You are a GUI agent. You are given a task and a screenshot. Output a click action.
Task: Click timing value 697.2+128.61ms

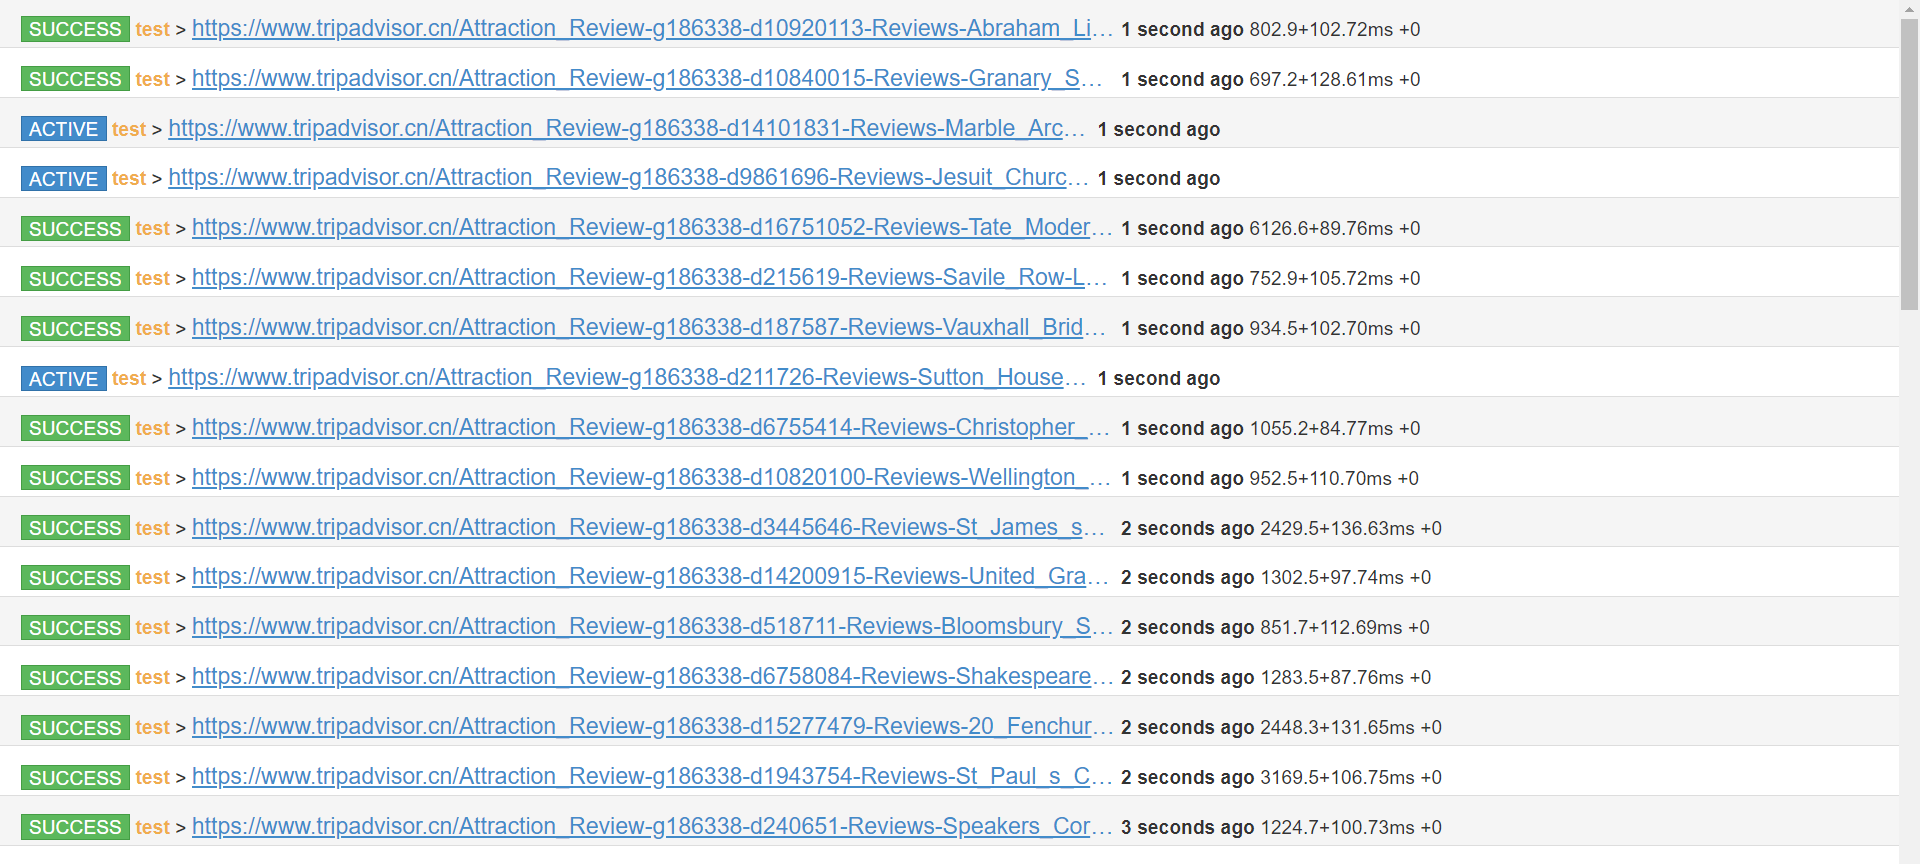click(x=1321, y=79)
